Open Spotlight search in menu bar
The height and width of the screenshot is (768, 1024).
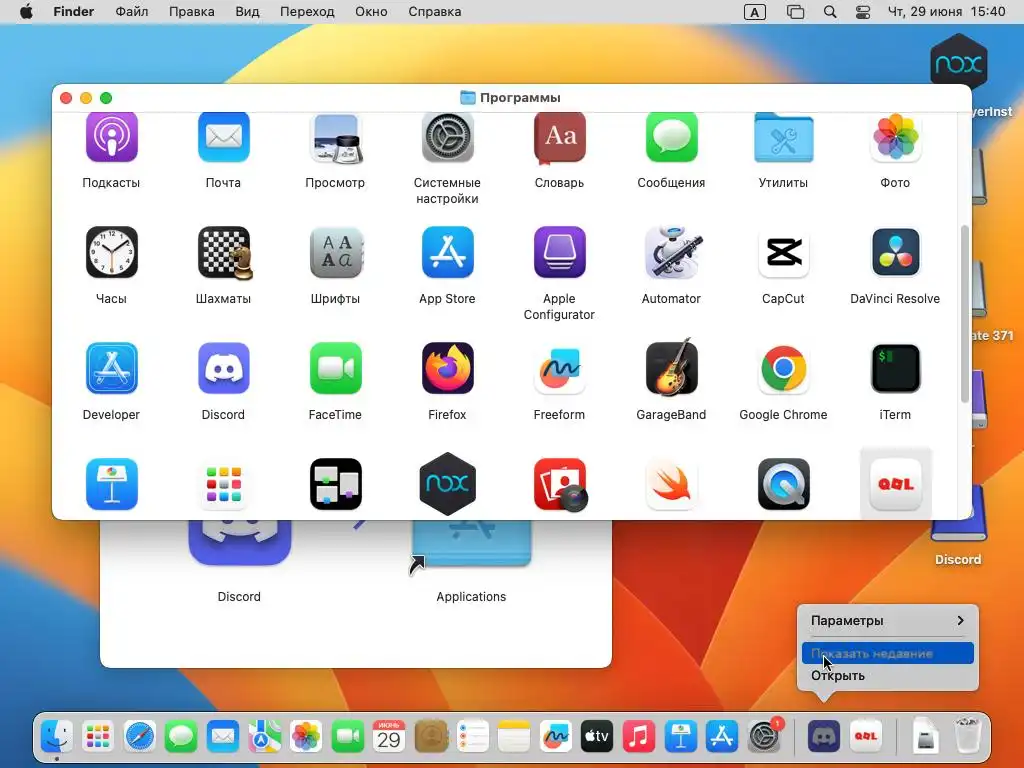point(829,12)
